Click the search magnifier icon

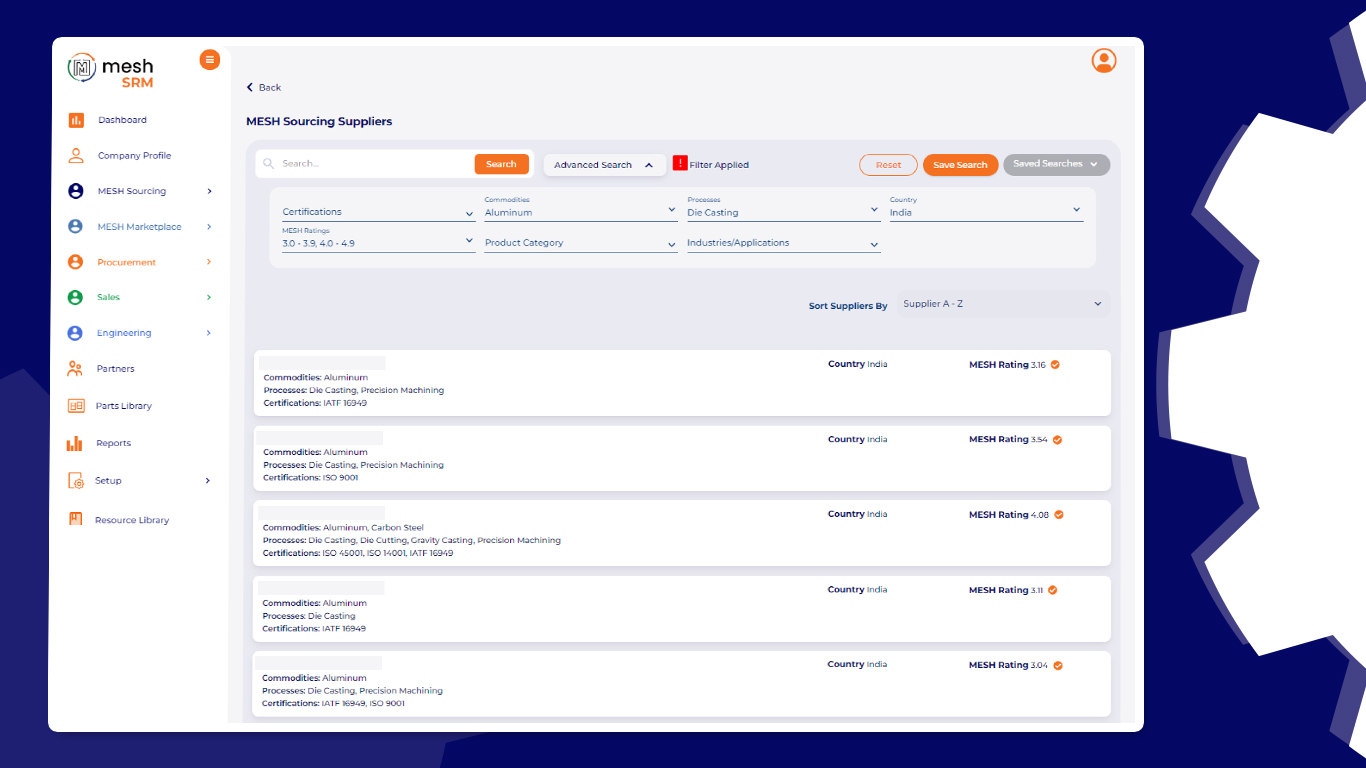tap(268, 164)
